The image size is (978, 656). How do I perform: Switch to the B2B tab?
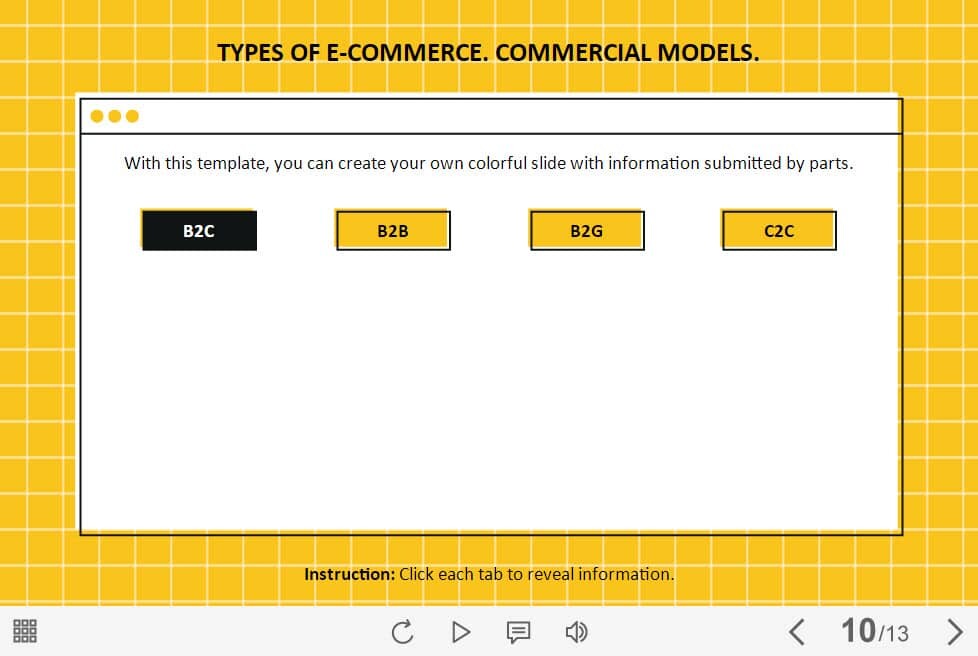pyautogui.click(x=393, y=231)
